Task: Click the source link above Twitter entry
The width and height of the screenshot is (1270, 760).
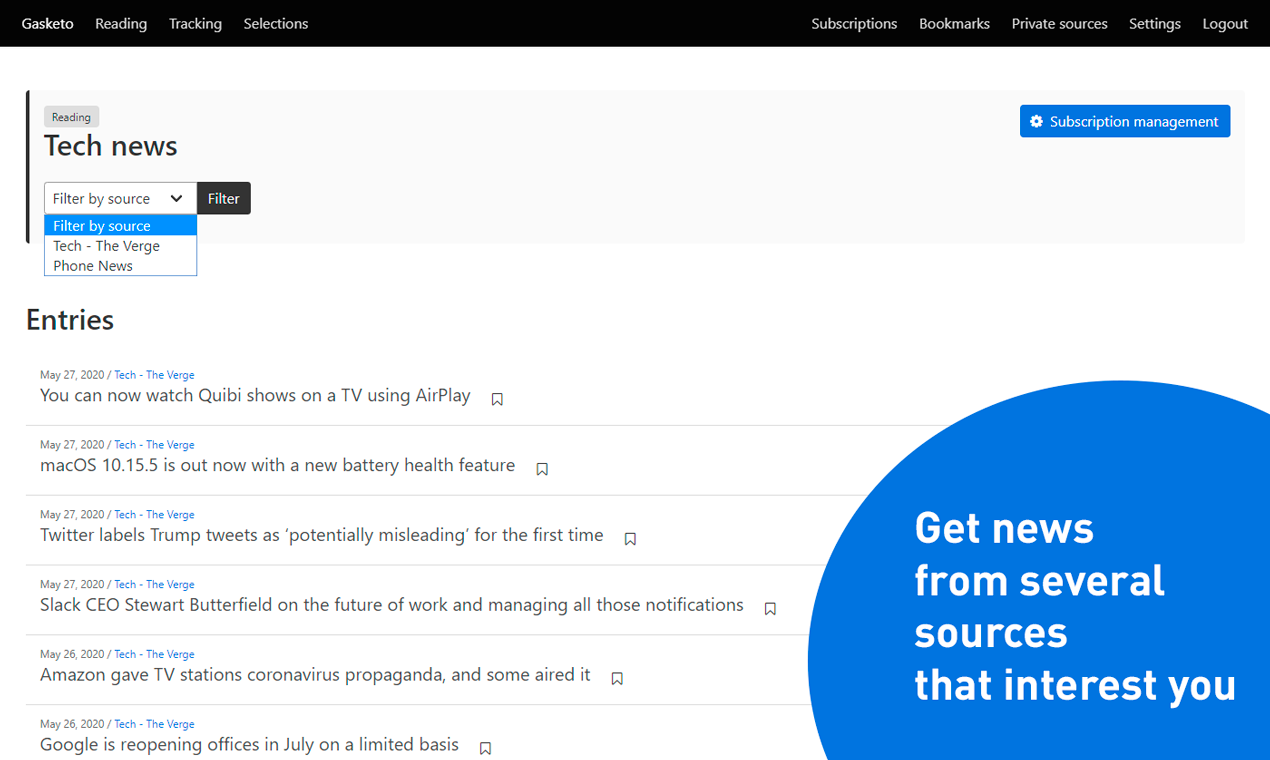Action: coord(154,515)
